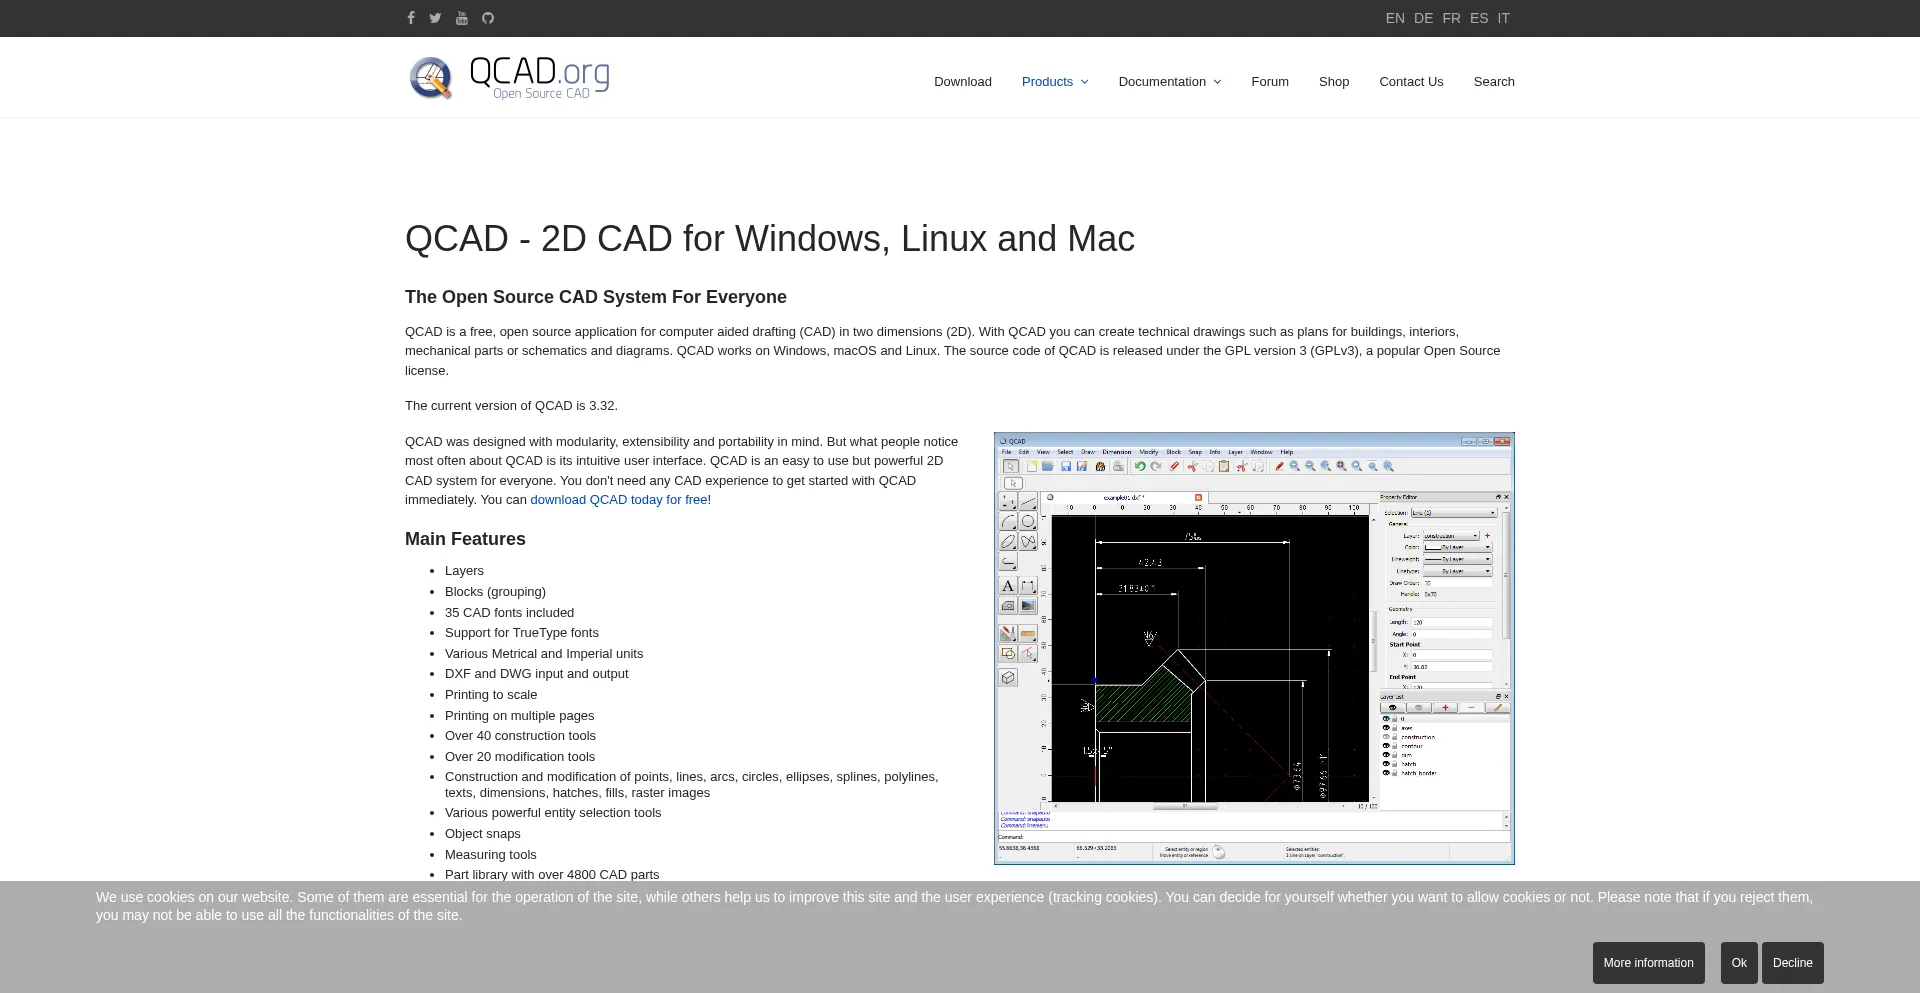This screenshot has height=993, width=1920.
Task: Click the page title 'QCAD - 2D CAD for Windows, Linux and Mac'
Action: click(770, 239)
